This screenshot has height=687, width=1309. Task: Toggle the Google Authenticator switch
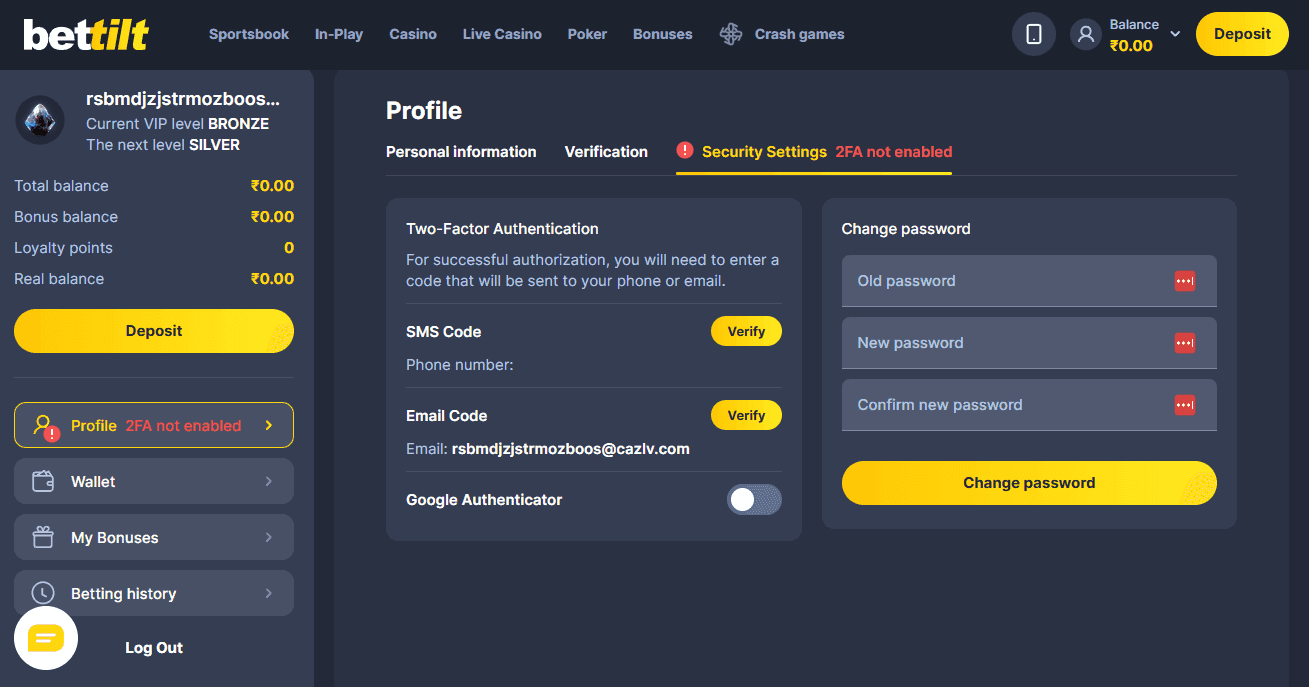[x=754, y=500]
